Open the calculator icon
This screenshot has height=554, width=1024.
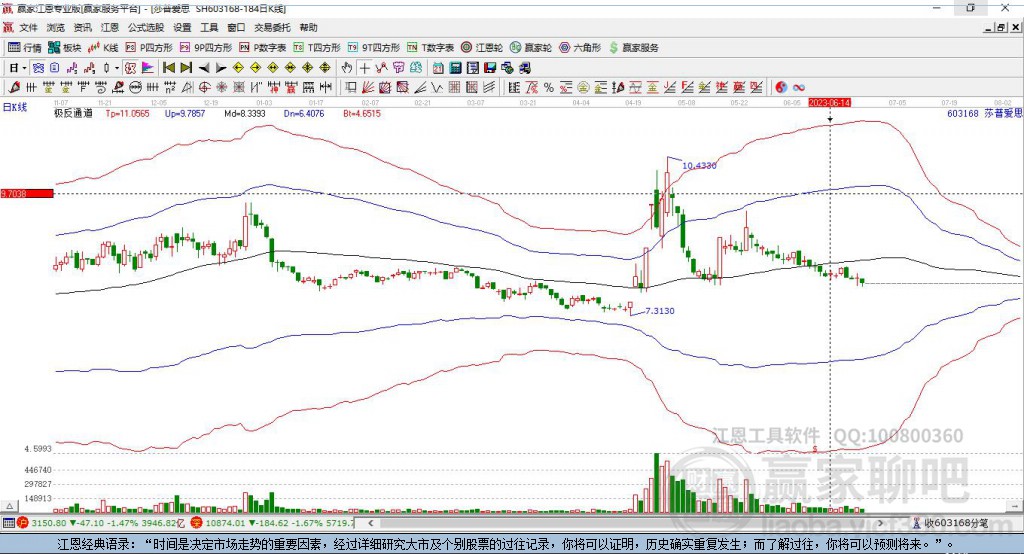[456, 68]
